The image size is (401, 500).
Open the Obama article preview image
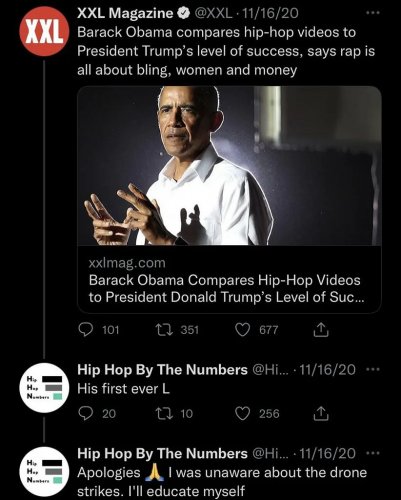229,166
